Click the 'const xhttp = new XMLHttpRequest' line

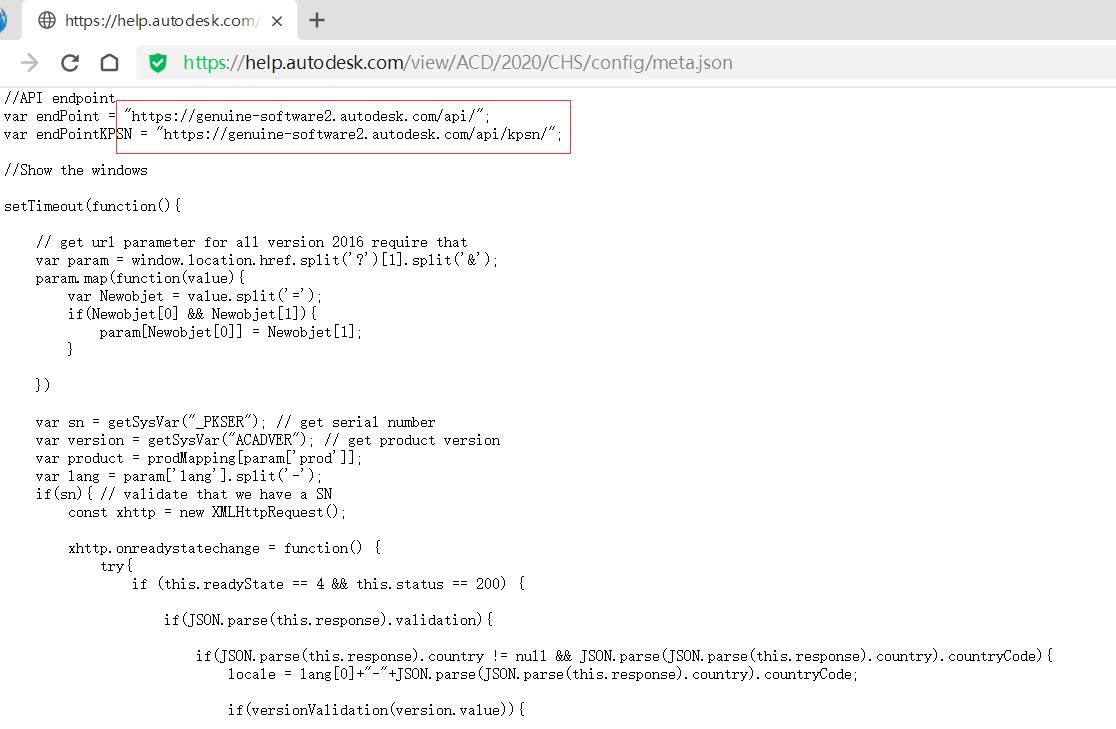[207, 512]
